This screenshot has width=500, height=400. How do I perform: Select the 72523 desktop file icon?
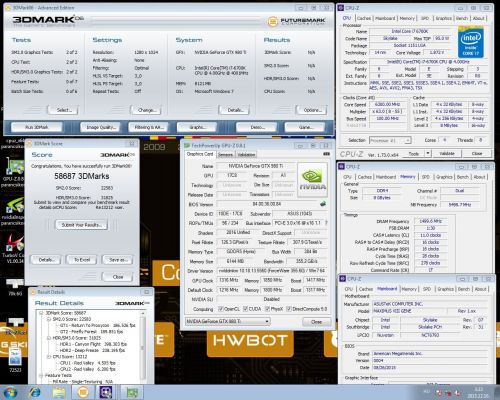pyautogui.click(x=15, y=359)
